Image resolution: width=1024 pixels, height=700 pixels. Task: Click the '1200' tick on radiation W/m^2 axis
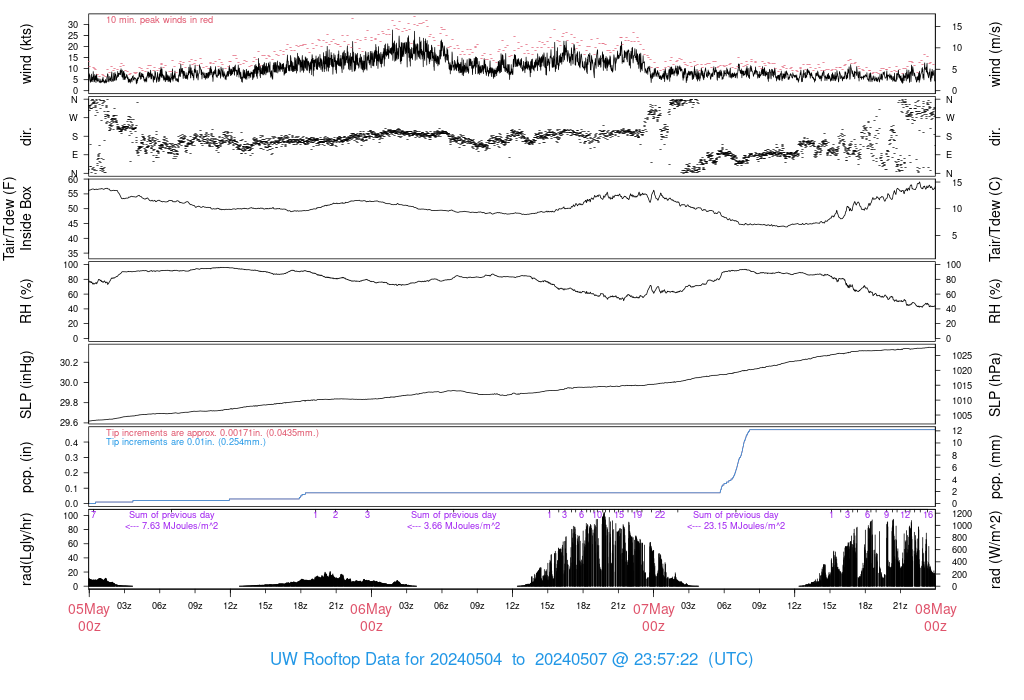point(962,514)
